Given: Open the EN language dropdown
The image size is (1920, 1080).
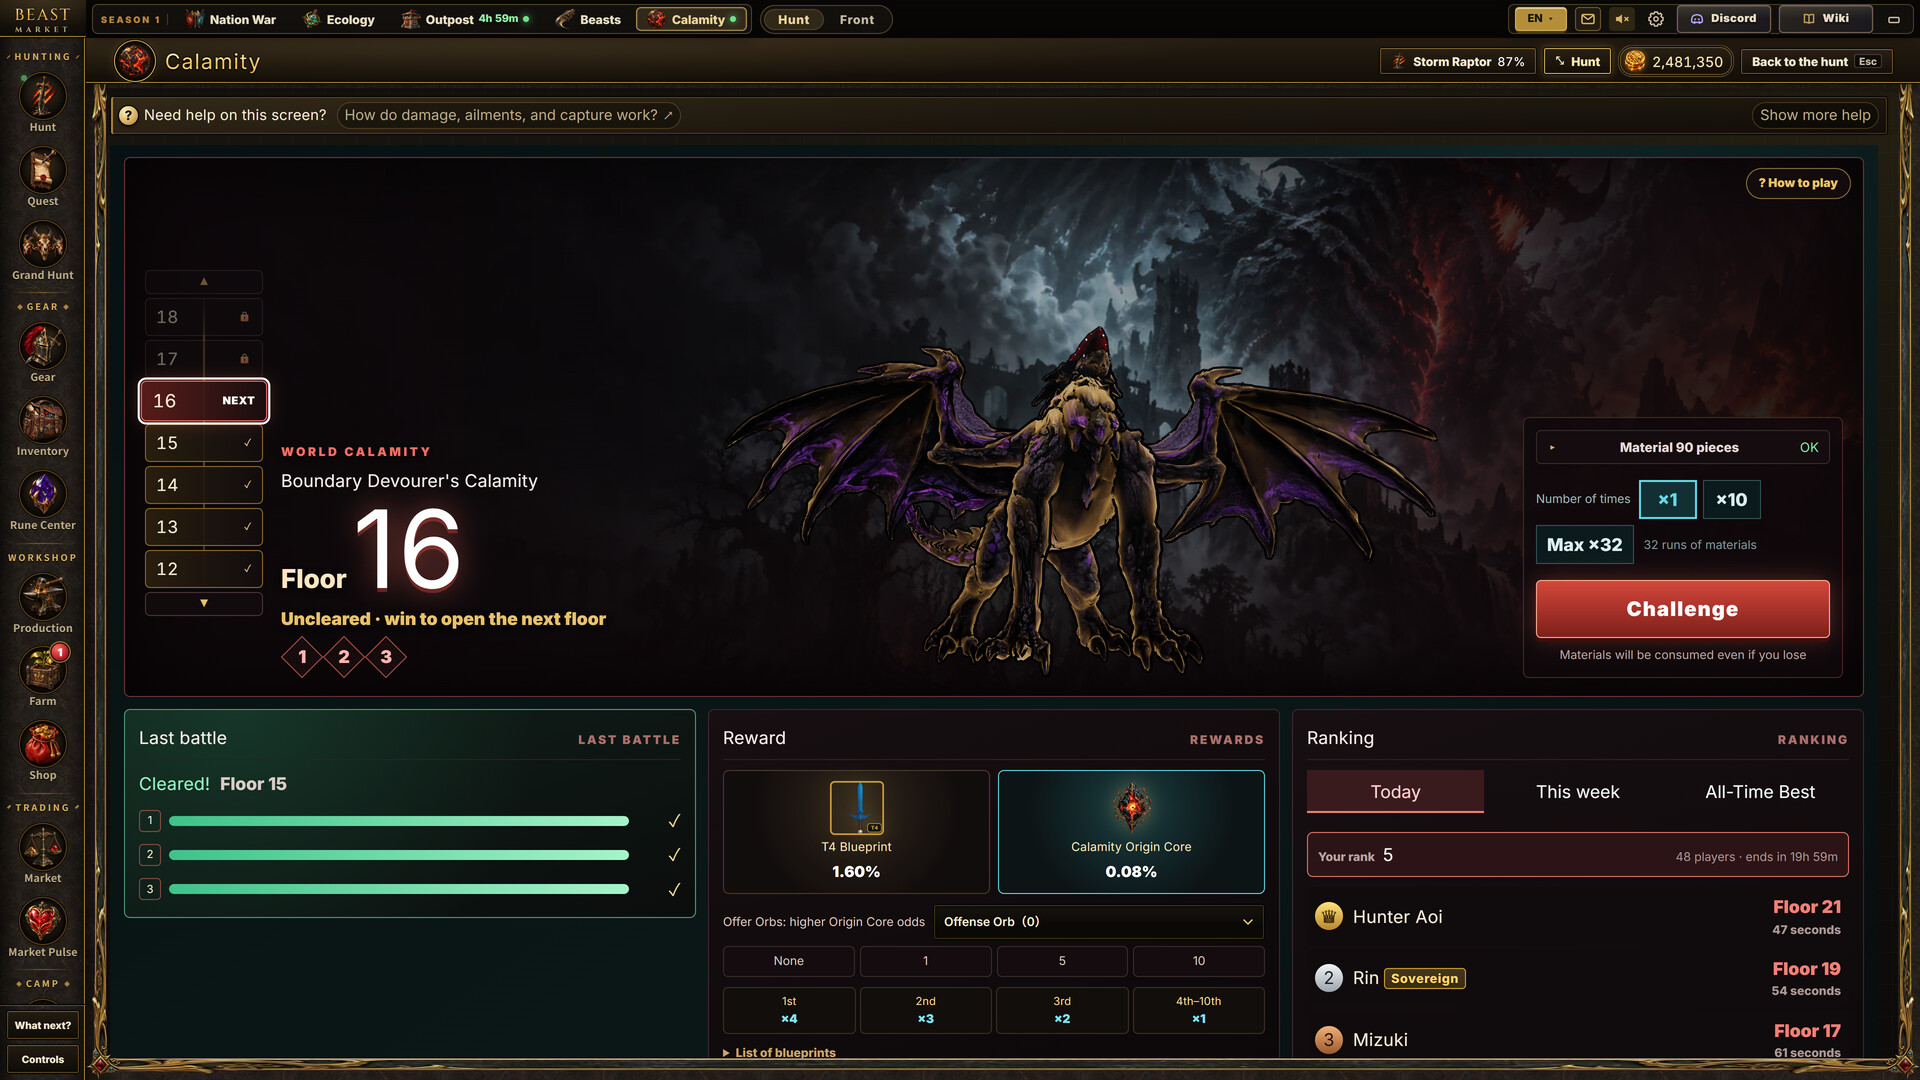Looking at the screenshot, I should (1541, 19).
